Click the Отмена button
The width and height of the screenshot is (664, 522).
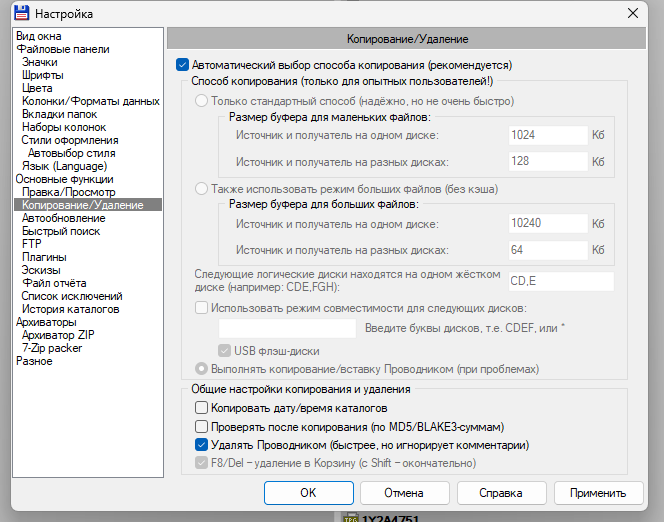click(404, 493)
